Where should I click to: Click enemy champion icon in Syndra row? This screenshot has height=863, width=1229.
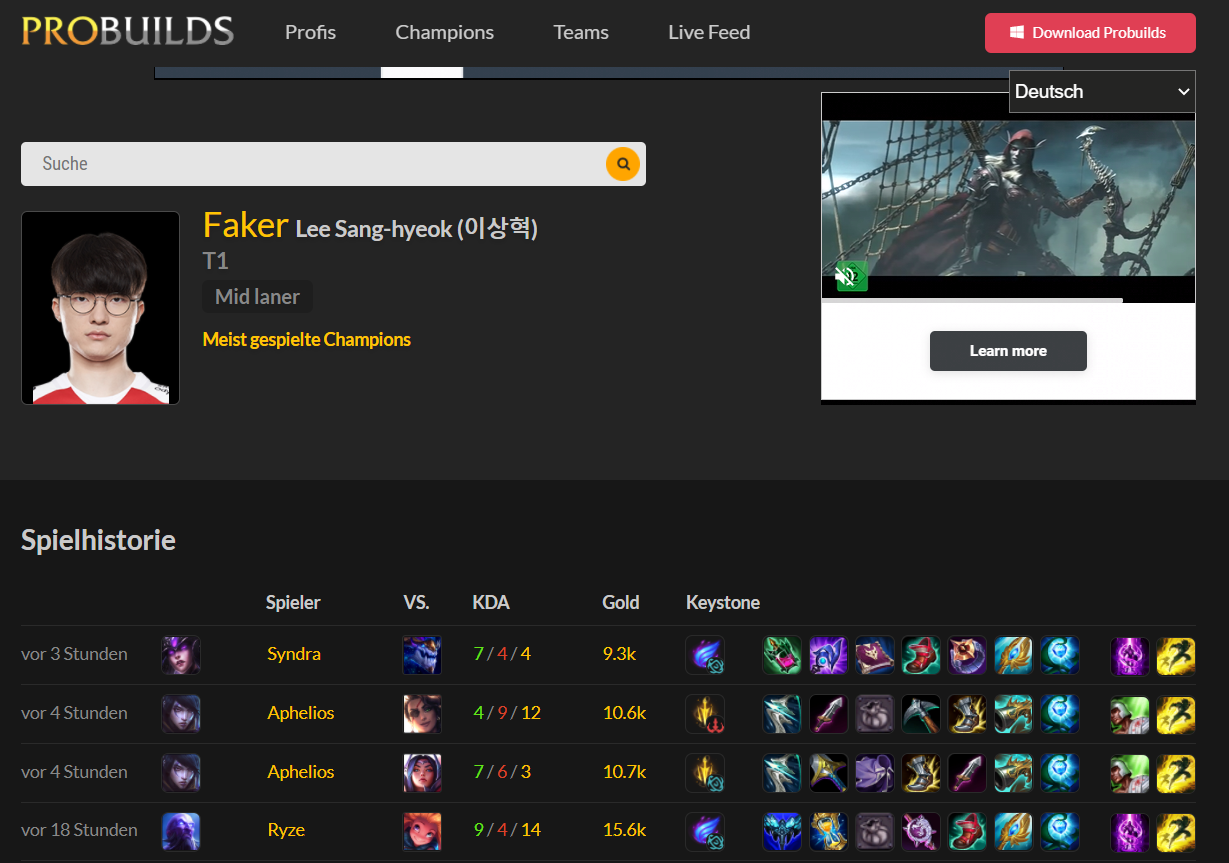[422, 655]
